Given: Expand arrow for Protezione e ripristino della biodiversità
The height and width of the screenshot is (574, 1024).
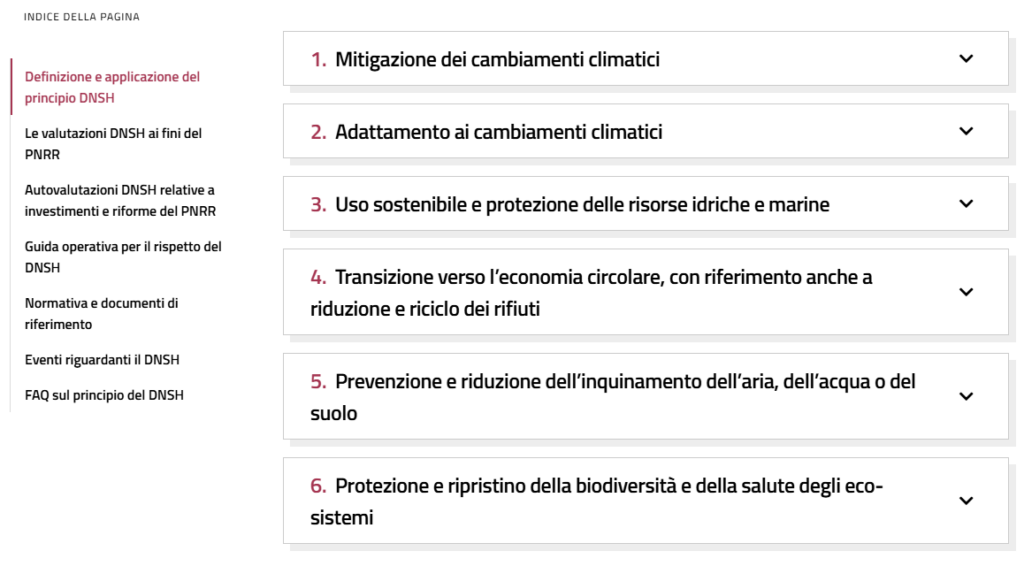Looking at the screenshot, I should (965, 501).
